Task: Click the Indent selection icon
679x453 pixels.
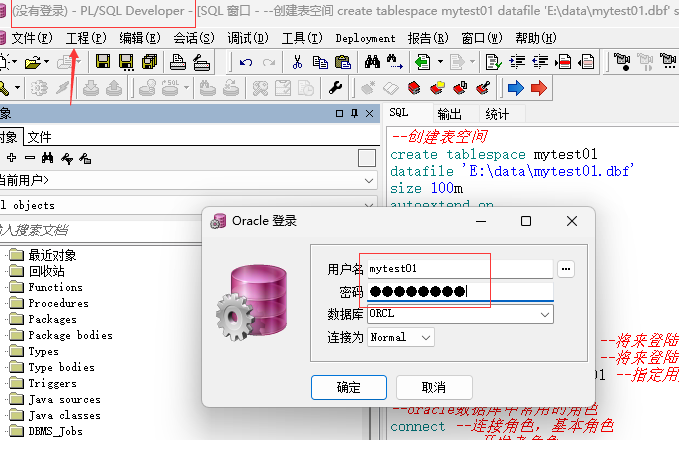Action: pyautogui.click(x=517, y=62)
